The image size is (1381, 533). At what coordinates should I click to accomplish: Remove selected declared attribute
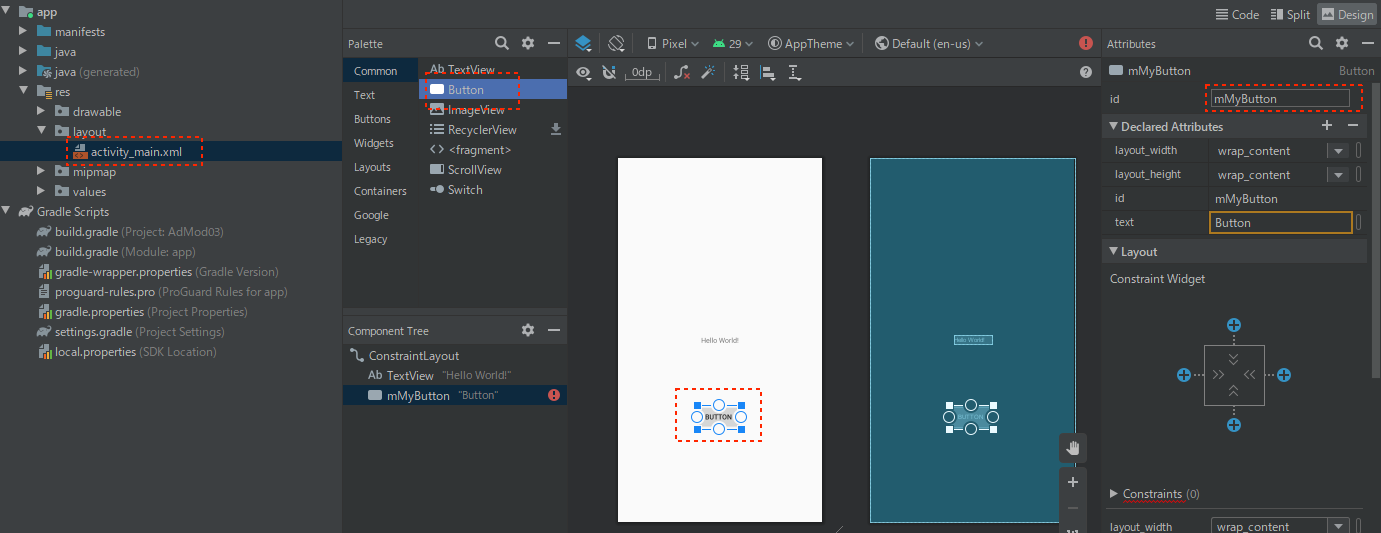click(x=1353, y=125)
